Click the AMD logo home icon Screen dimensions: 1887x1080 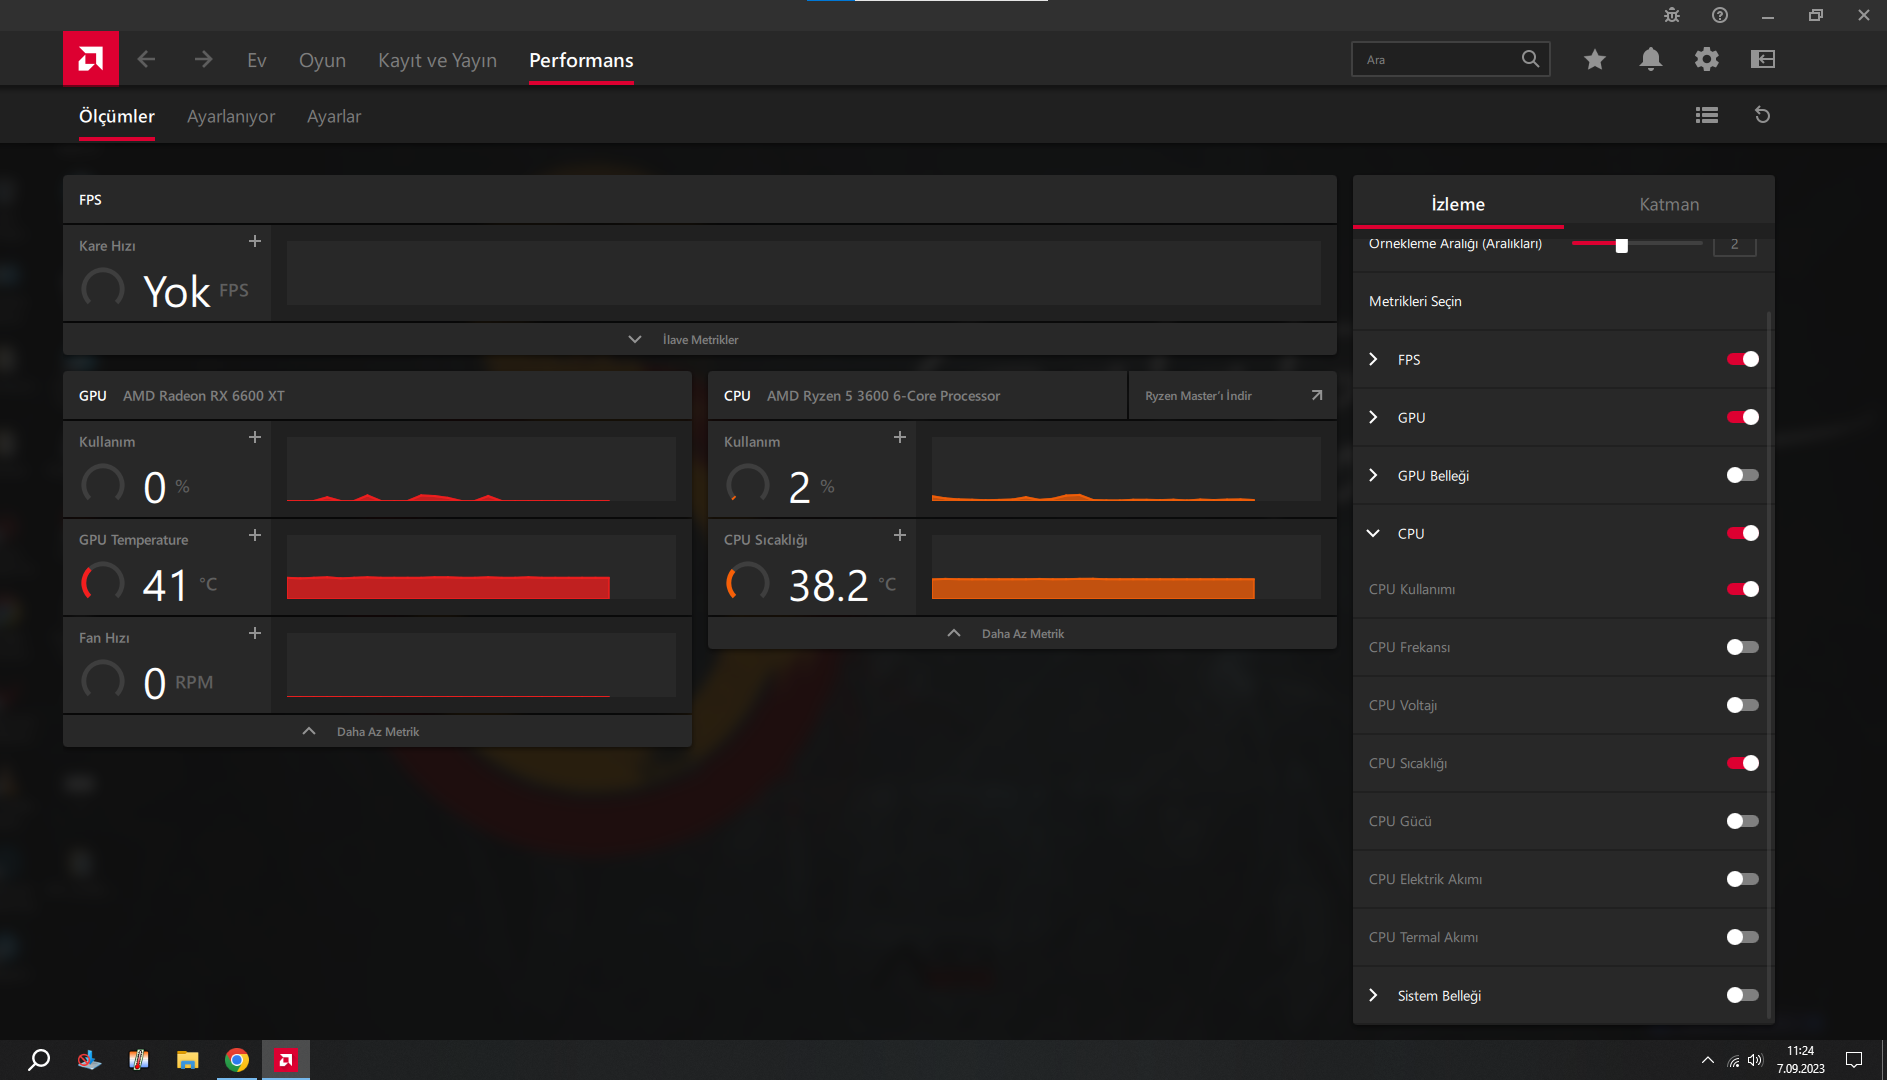[91, 59]
